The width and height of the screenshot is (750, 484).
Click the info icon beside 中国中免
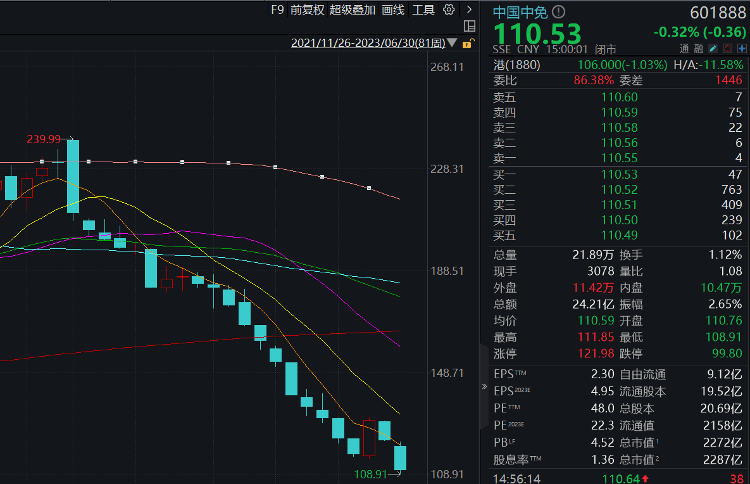558,11
